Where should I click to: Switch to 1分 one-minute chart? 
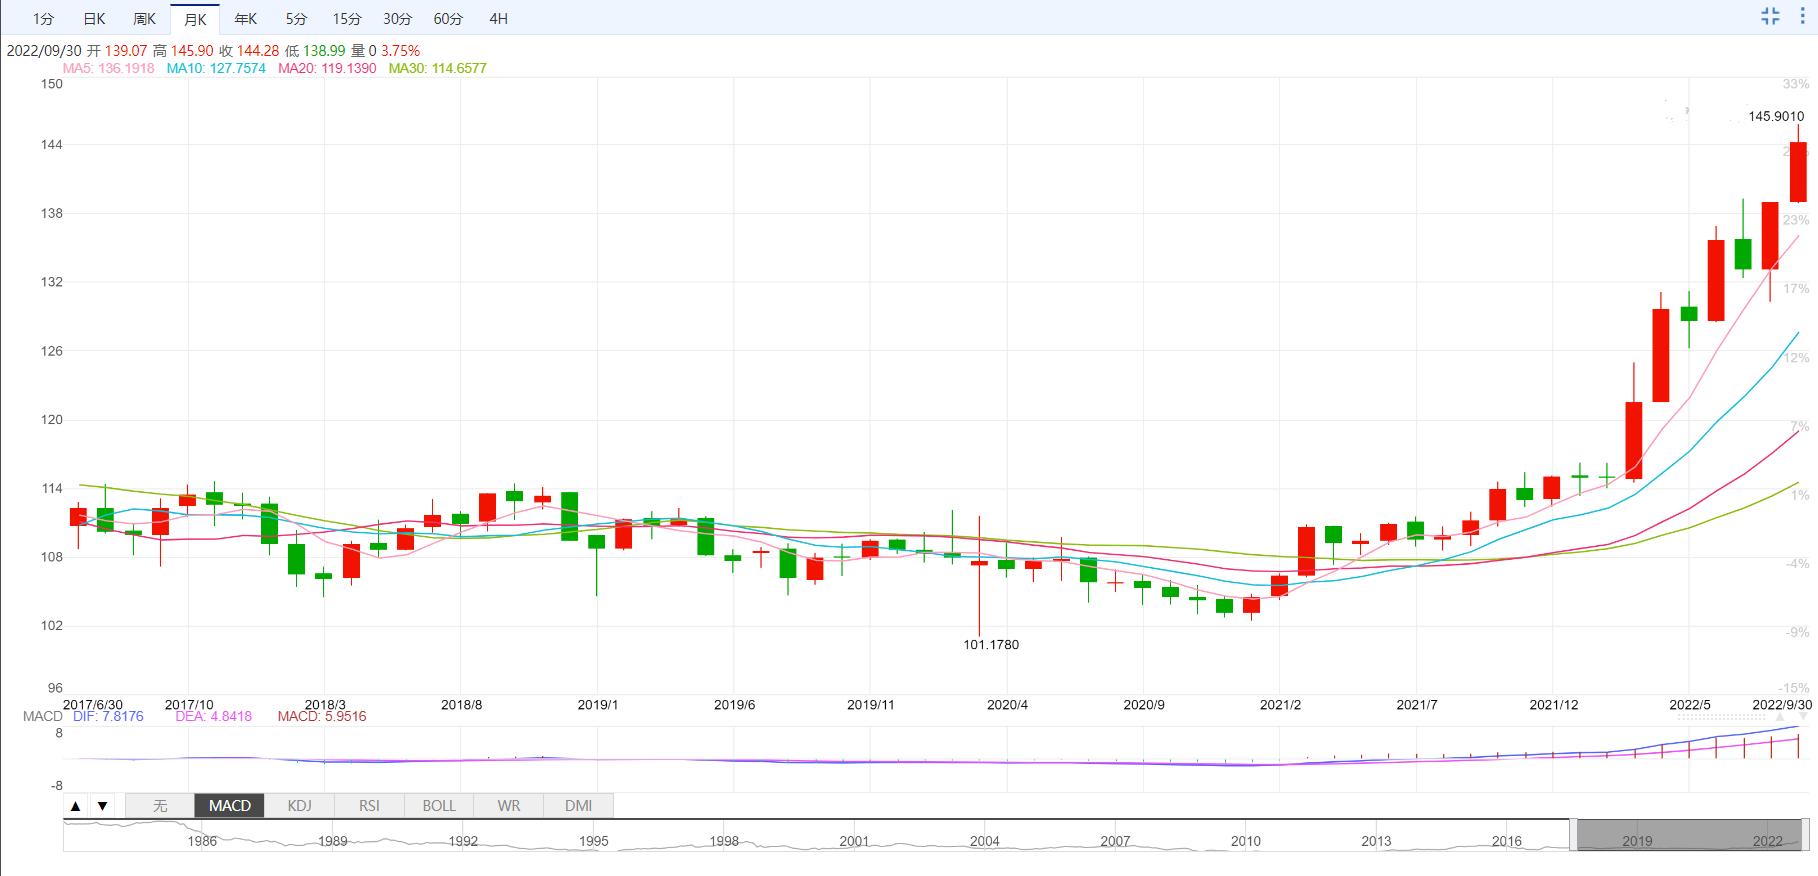pos(43,19)
